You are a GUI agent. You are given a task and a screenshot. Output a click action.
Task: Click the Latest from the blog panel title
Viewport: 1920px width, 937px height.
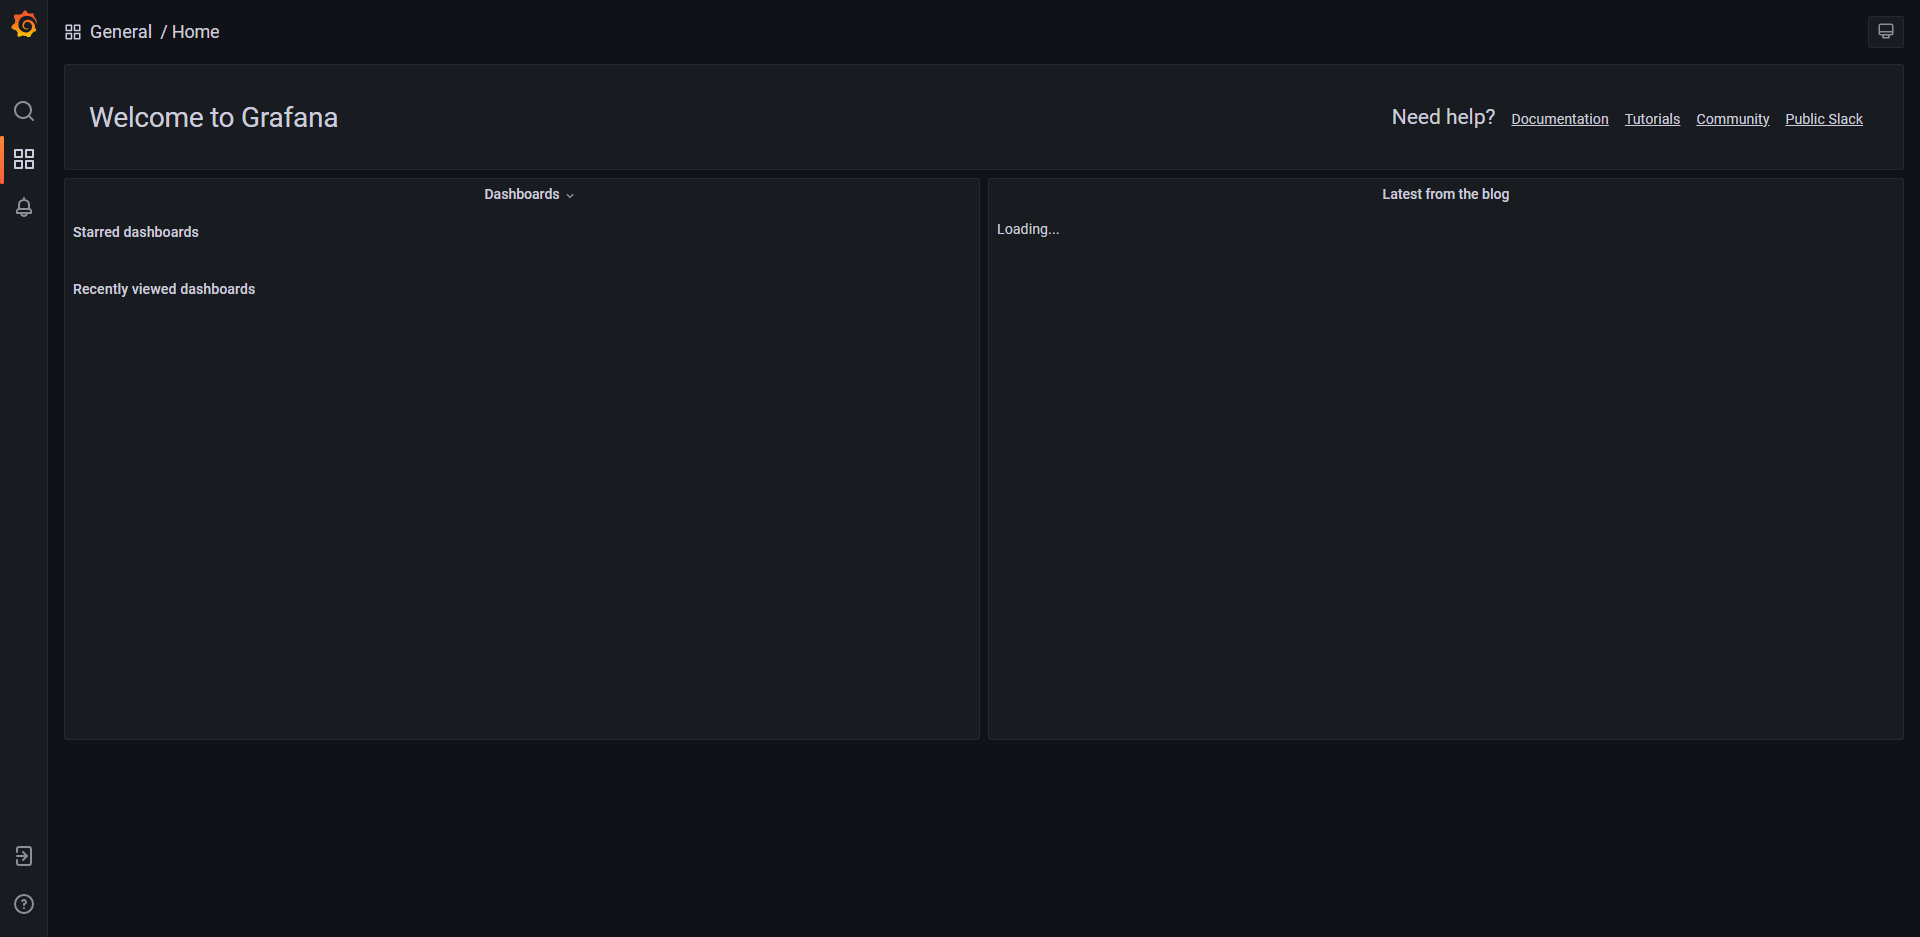(x=1446, y=194)
